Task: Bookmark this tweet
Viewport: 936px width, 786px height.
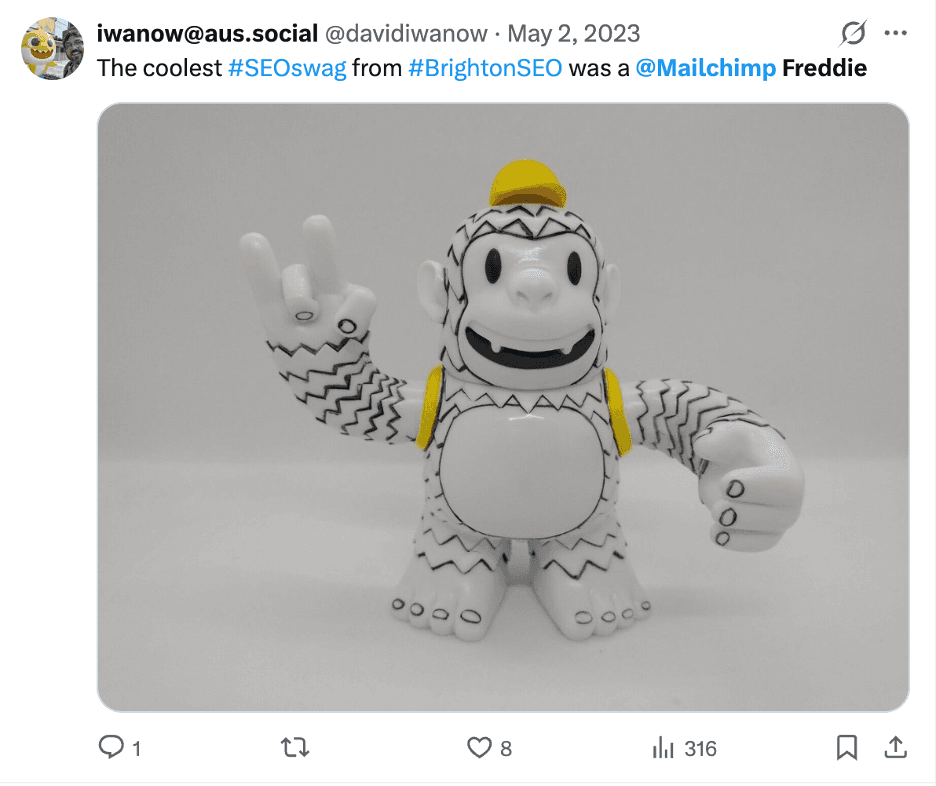Action: coord(848,747)
